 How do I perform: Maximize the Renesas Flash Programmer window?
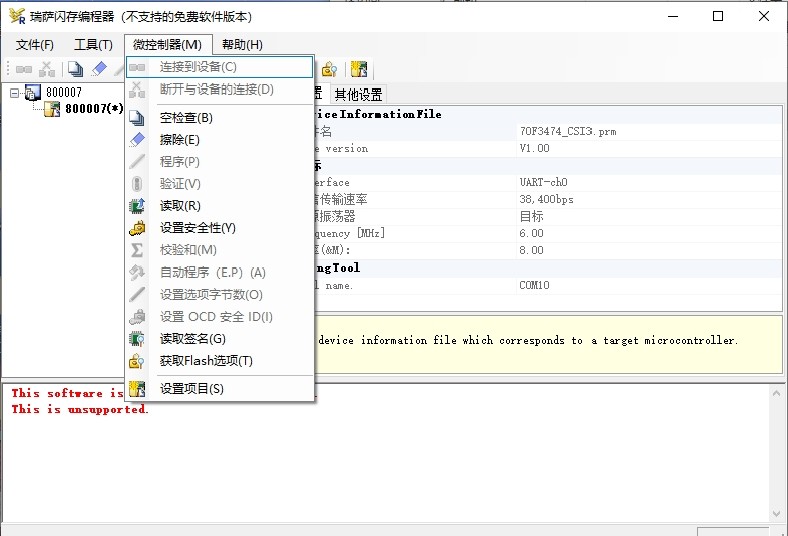[718, 16]
